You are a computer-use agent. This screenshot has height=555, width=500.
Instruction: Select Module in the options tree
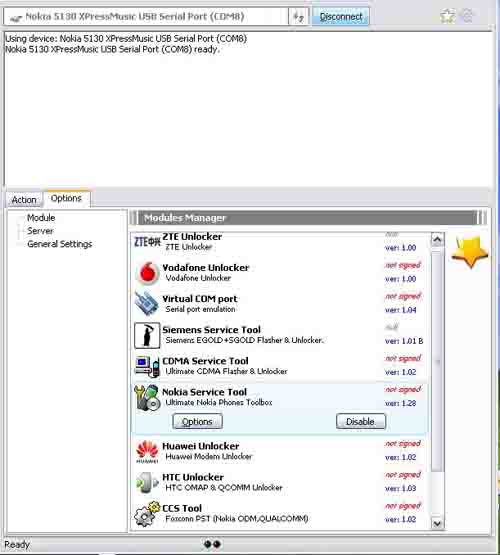coord(41,218)
